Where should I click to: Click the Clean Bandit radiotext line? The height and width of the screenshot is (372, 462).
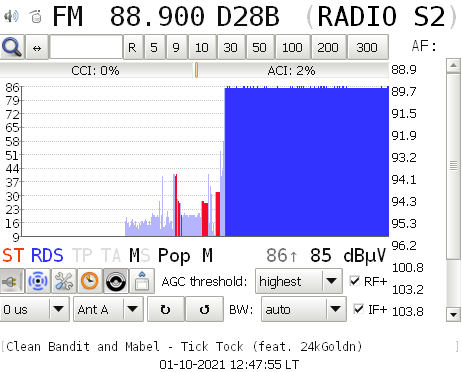pos(184,347)
